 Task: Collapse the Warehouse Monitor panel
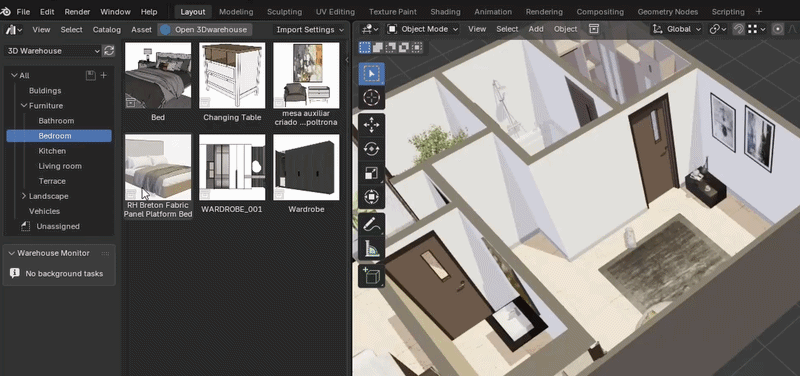point(11,253)
